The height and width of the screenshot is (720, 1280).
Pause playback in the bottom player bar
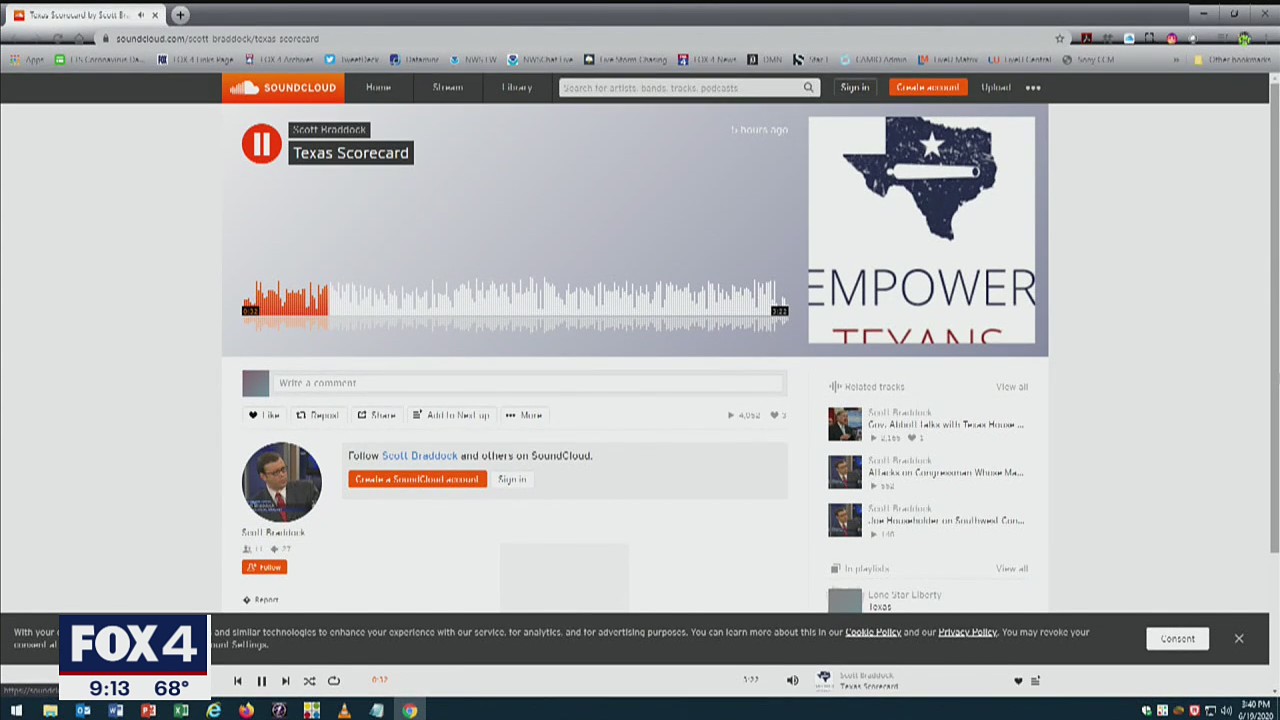[x=261, y=681]
